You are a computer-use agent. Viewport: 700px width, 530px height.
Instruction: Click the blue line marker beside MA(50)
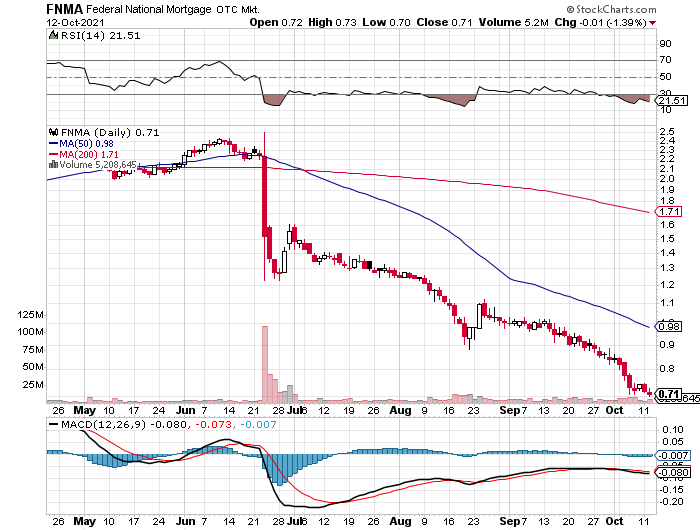click(x=53, y=144)
